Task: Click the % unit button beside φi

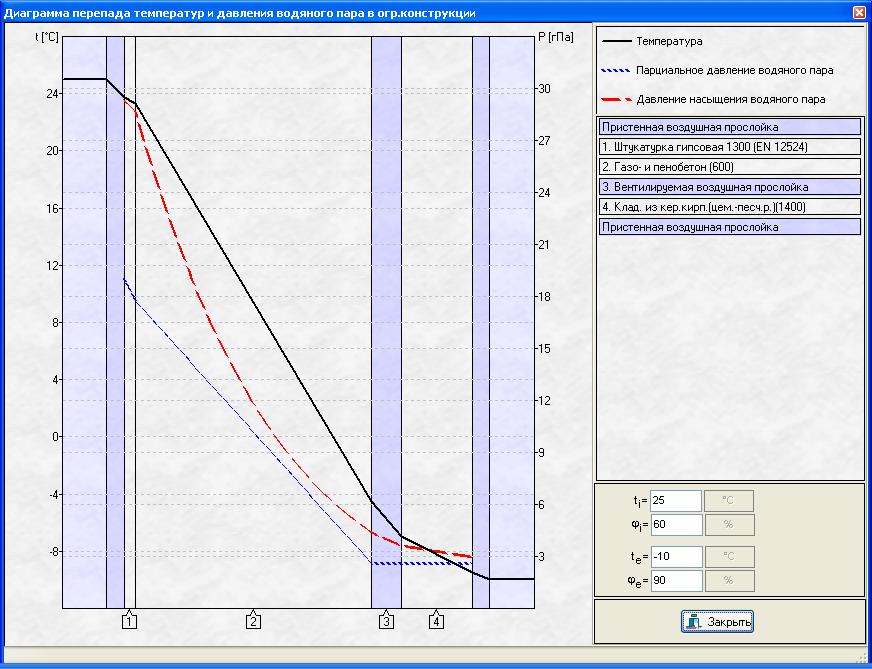Action: click(729, 524)
